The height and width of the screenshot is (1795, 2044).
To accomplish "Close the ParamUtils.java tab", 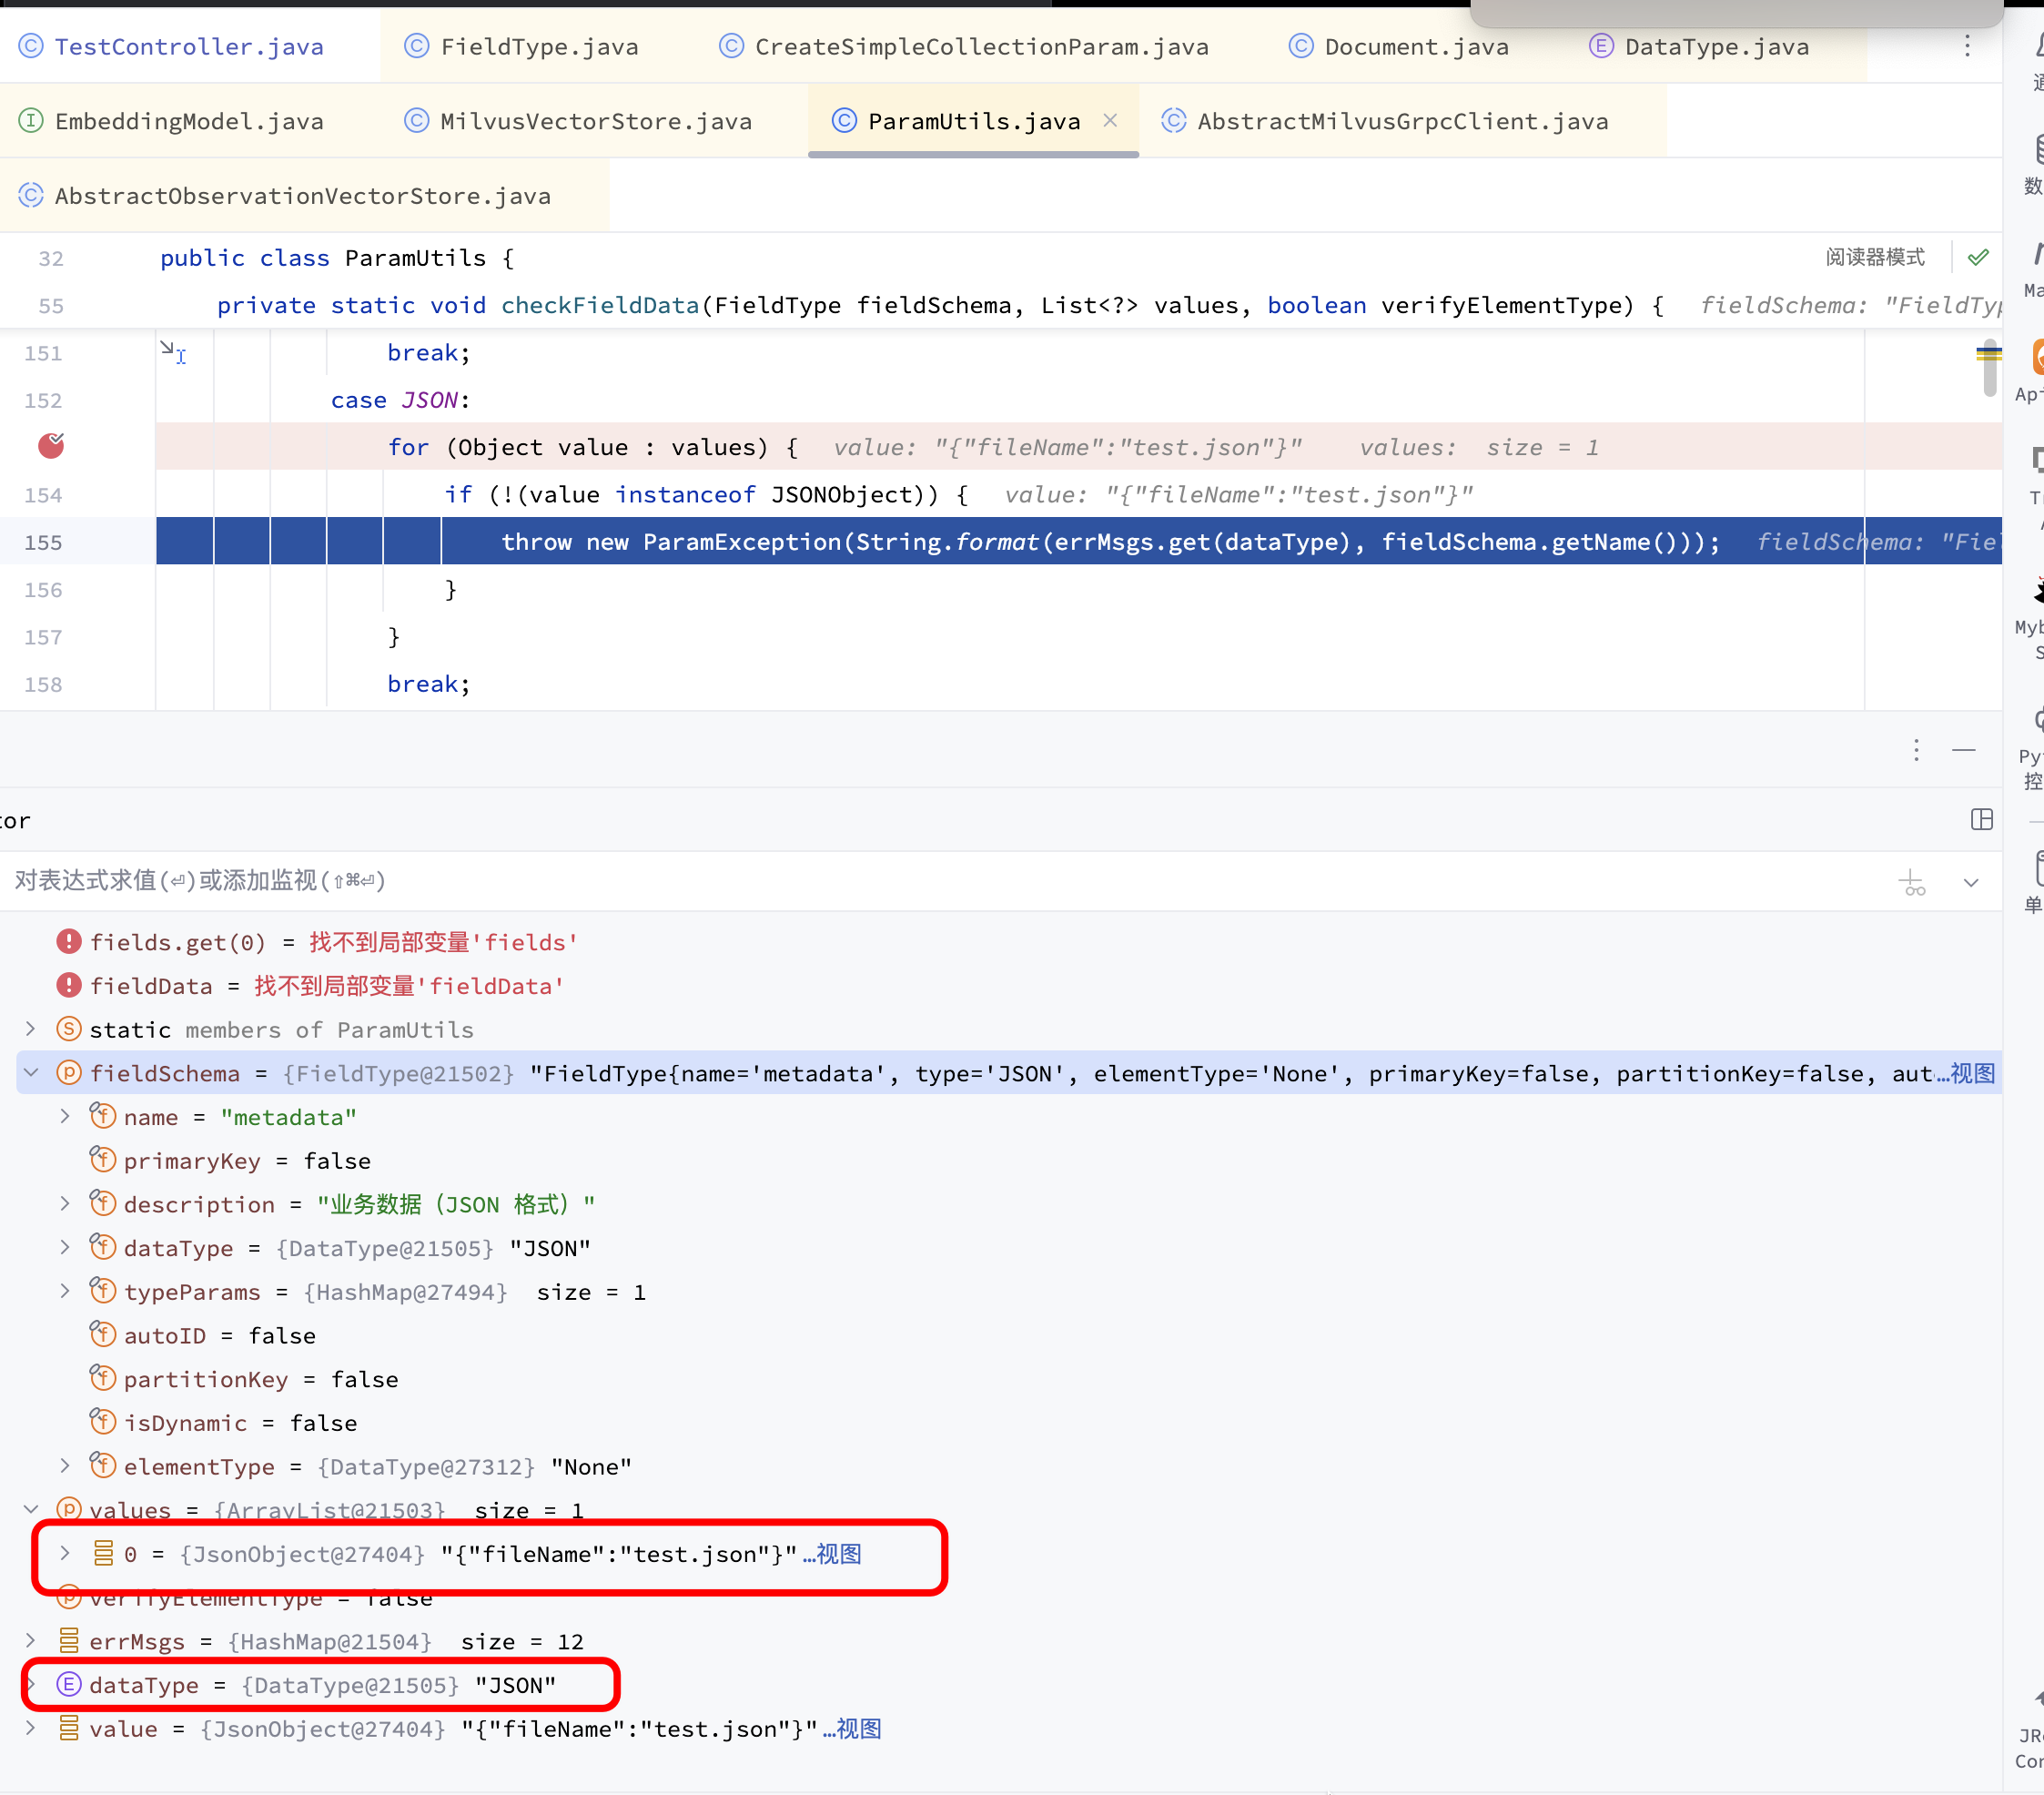I will coord(1109,121).
